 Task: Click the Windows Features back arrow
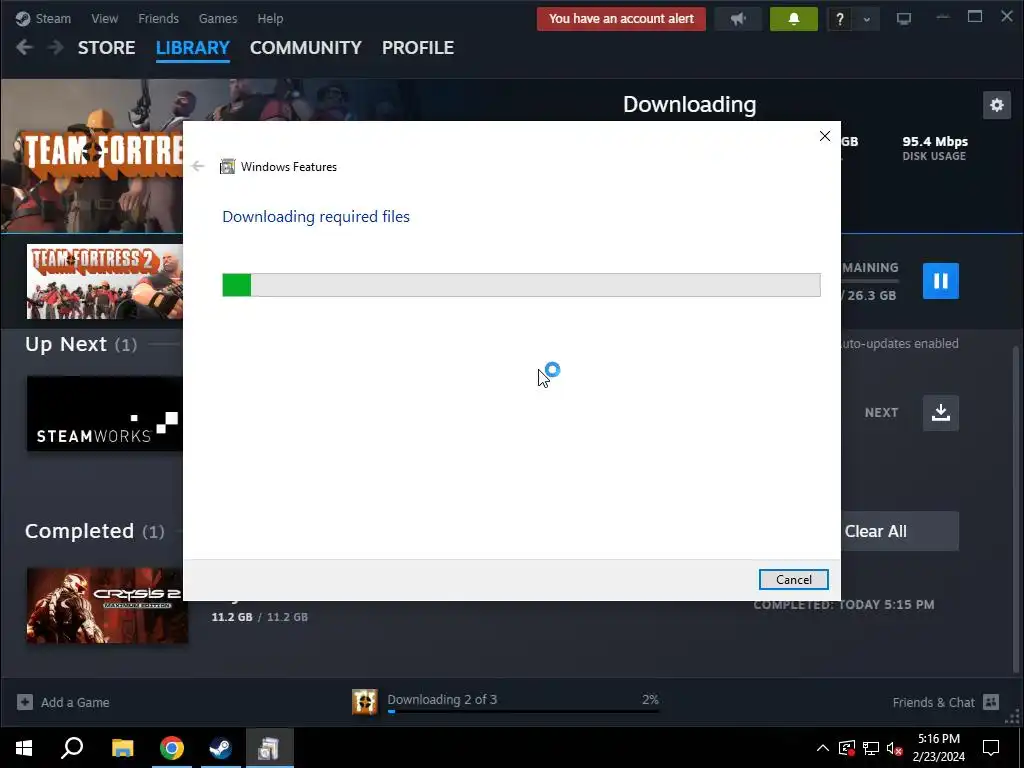[x=198, y=167]
